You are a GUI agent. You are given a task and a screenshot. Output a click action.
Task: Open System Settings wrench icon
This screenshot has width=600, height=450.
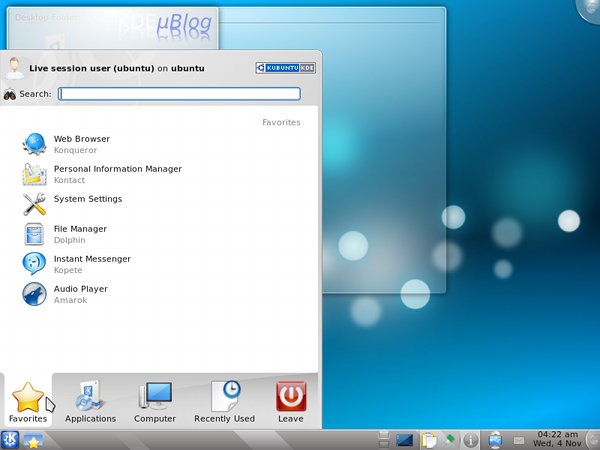pos(34,204)
